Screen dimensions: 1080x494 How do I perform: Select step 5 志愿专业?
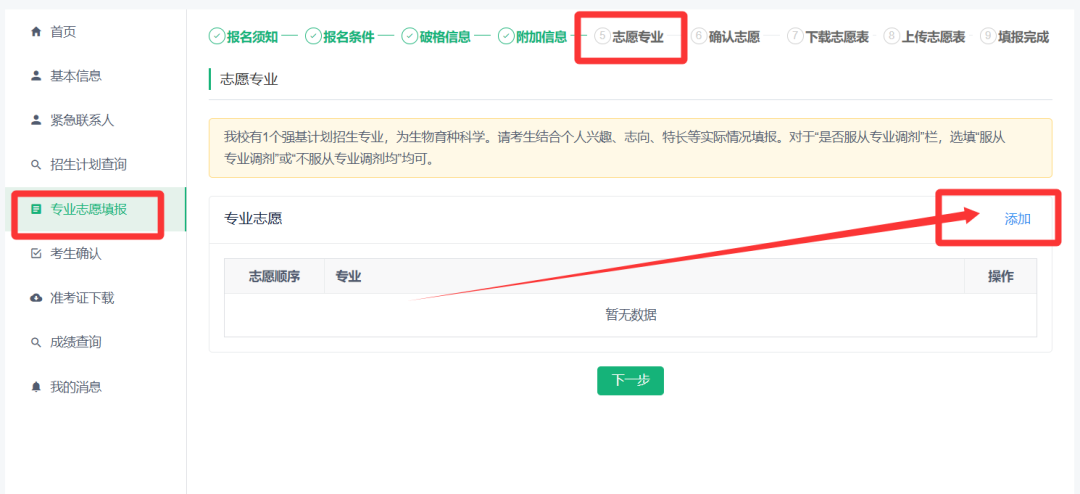(628, 37)
